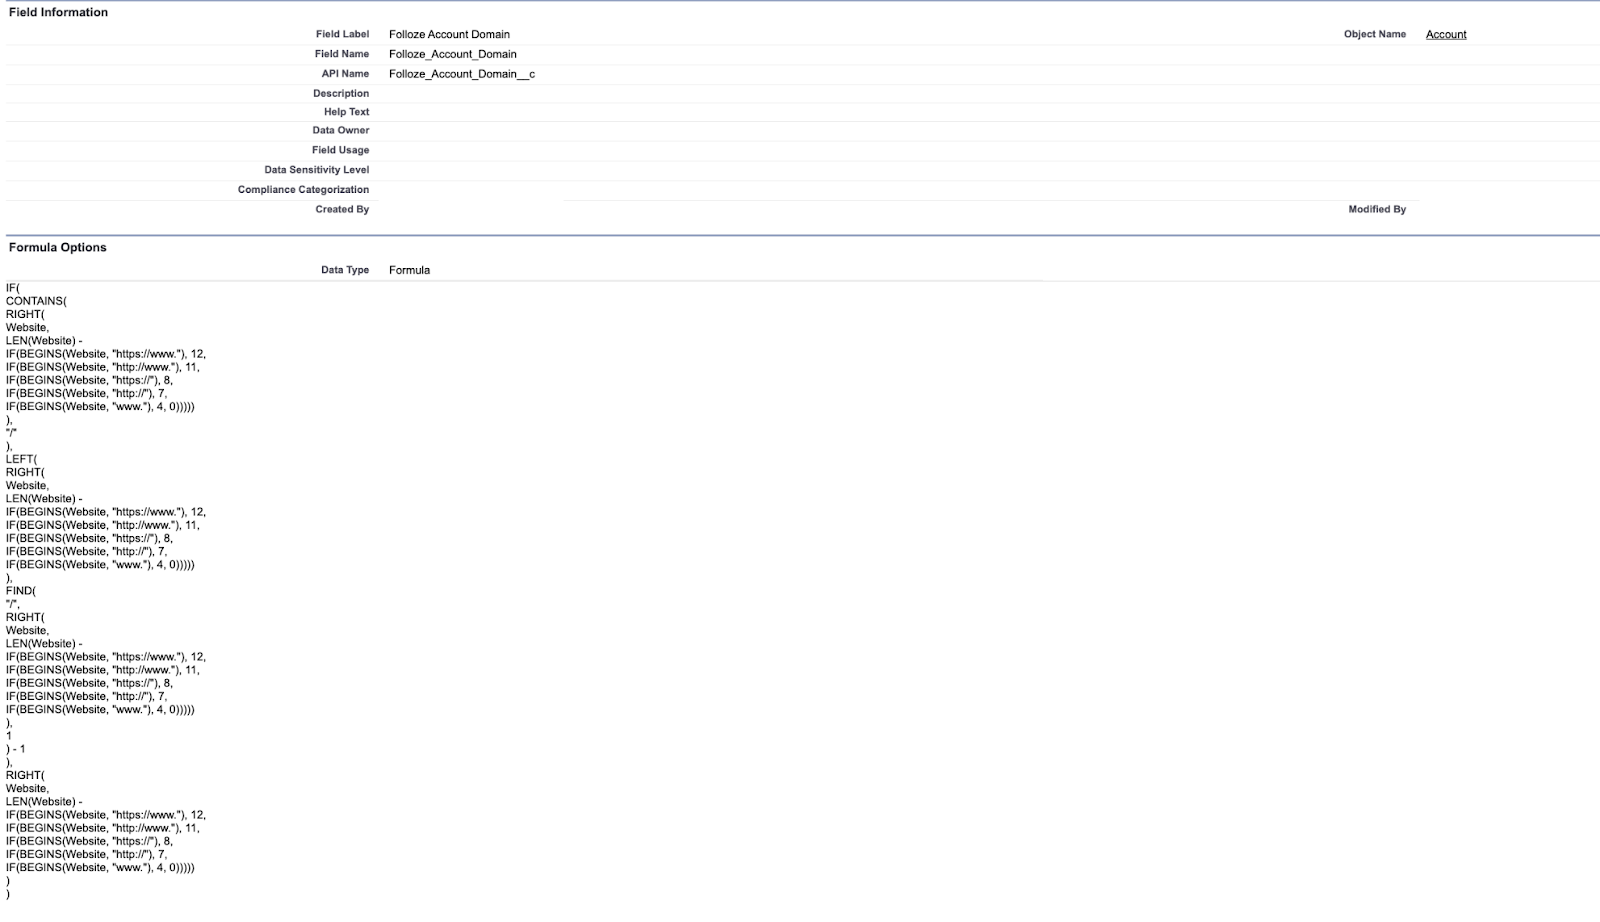Click the CONTAINS( line in the formula

point(36,301)
